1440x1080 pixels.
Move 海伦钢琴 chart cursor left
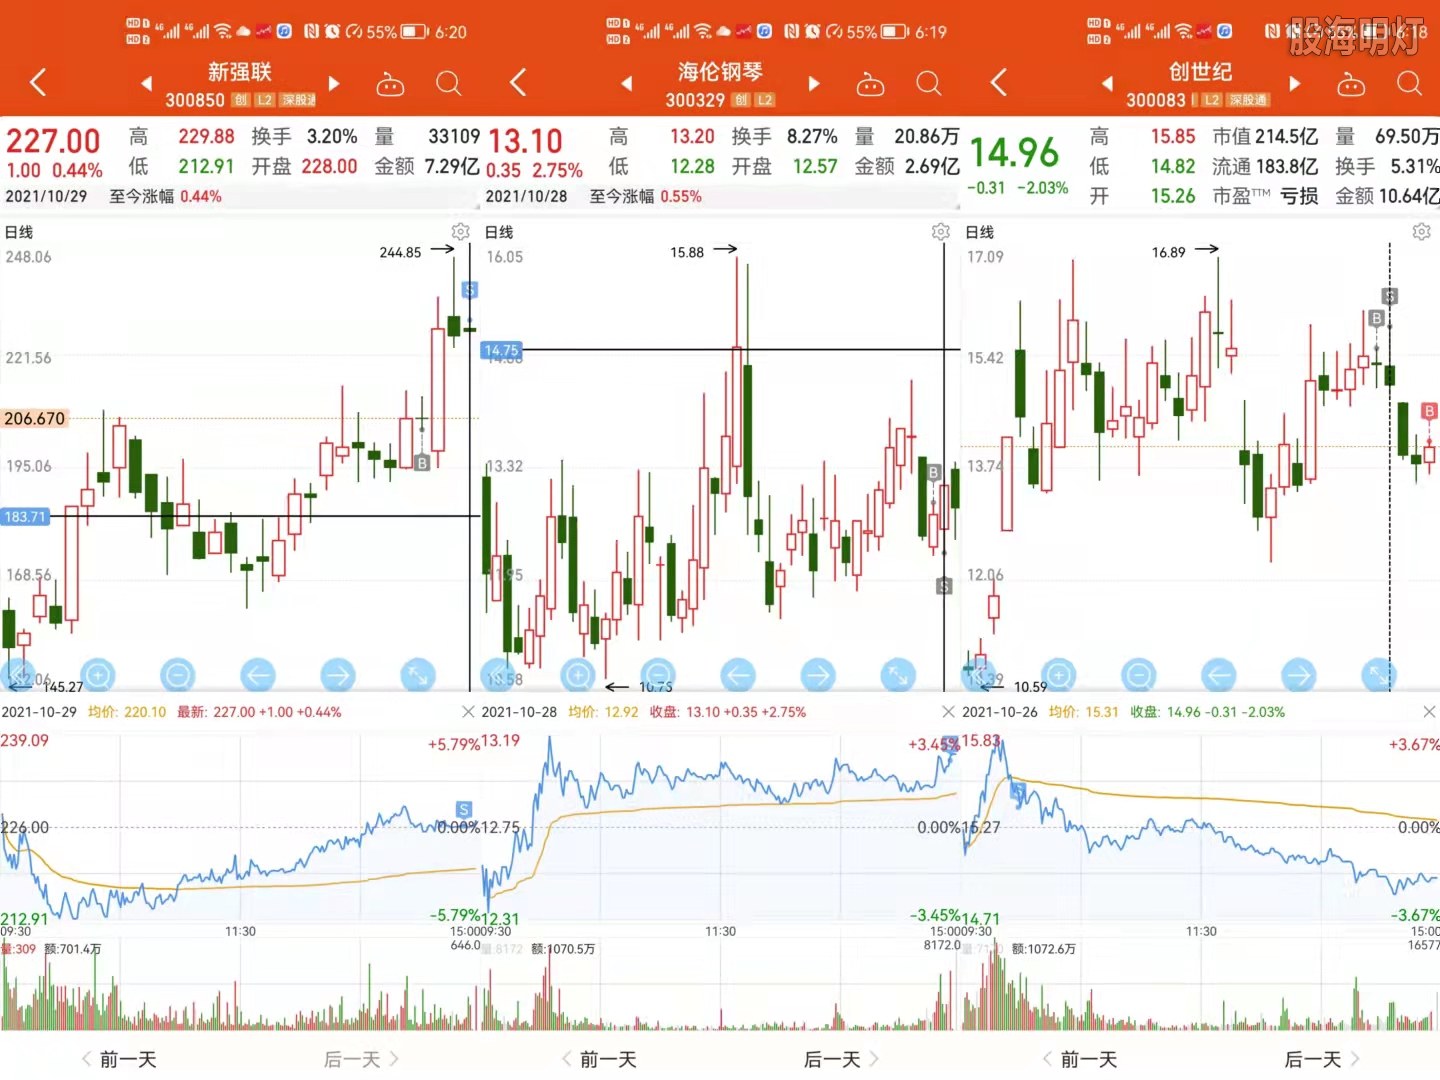738,676
